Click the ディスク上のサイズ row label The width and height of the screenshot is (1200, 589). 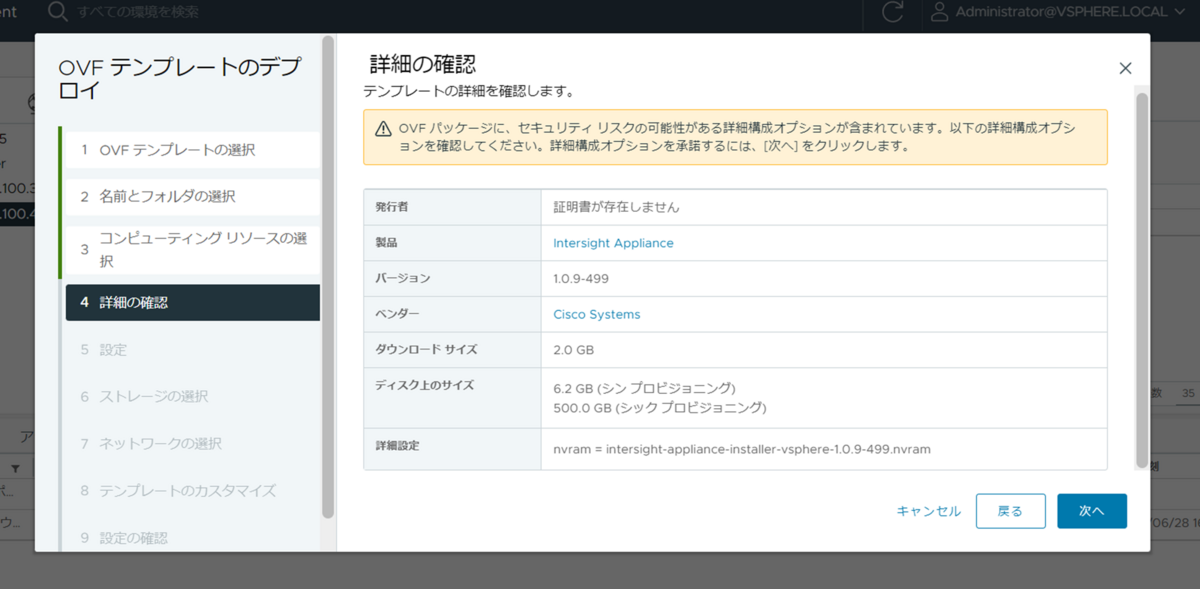click(424, 385)
